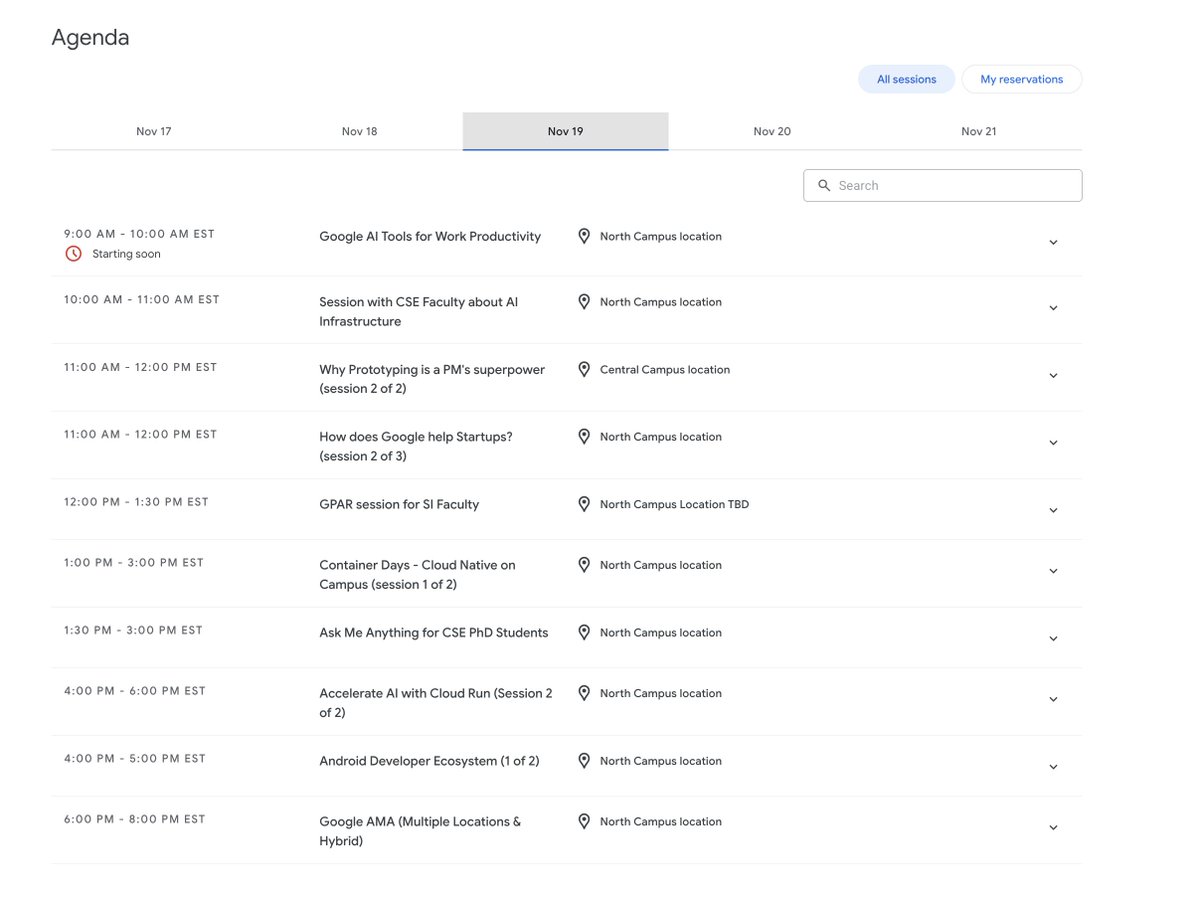This screenshot has width=1199, height=902.
Task: Click the 6:00 PM - 8:00 PM EST time
Action: coord(135,819)
